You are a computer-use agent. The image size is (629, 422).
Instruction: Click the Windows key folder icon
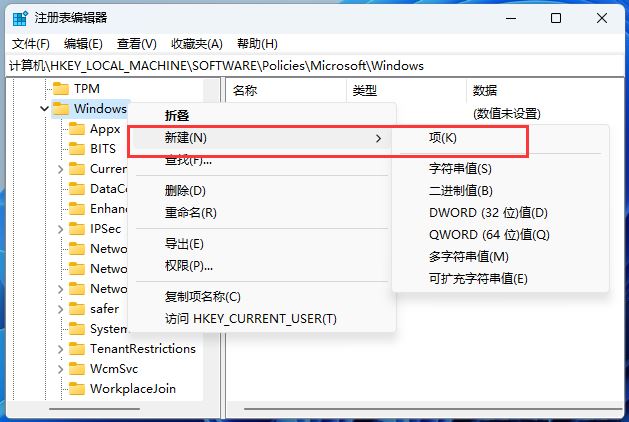coord(60,109)
